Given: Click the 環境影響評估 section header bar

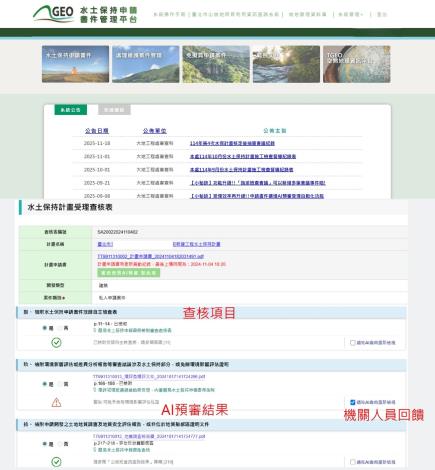Looking at the screenshot, I should point(211,365).
